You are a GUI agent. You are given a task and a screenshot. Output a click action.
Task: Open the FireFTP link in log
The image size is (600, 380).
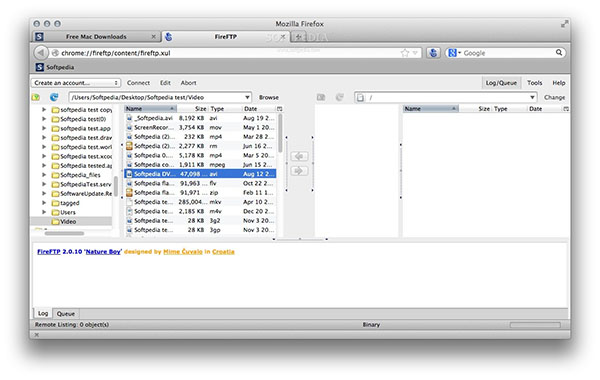(x=49, y=251)
